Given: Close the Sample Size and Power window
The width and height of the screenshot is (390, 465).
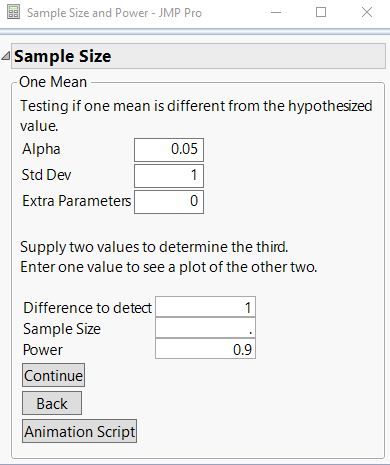Looking at the screenshot, I should [x=367, y=12].
